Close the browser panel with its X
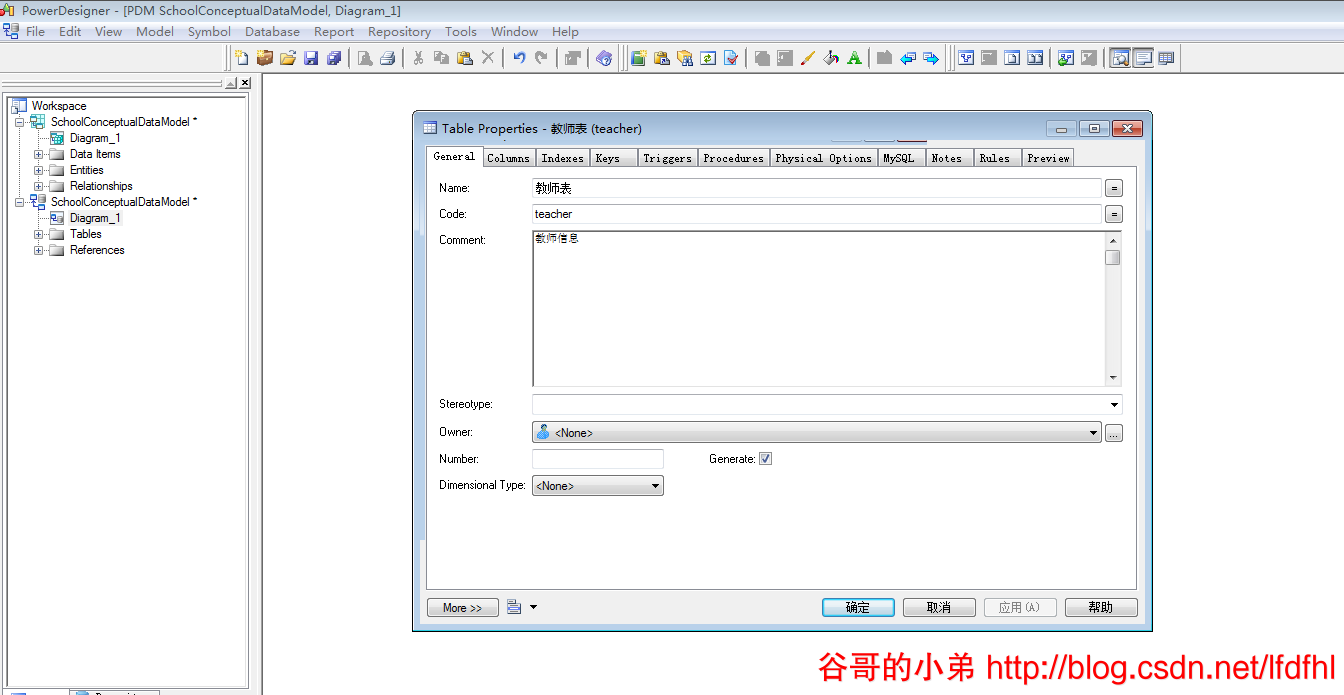Viewport: 1344px width, 695px height. pos(245,83)
